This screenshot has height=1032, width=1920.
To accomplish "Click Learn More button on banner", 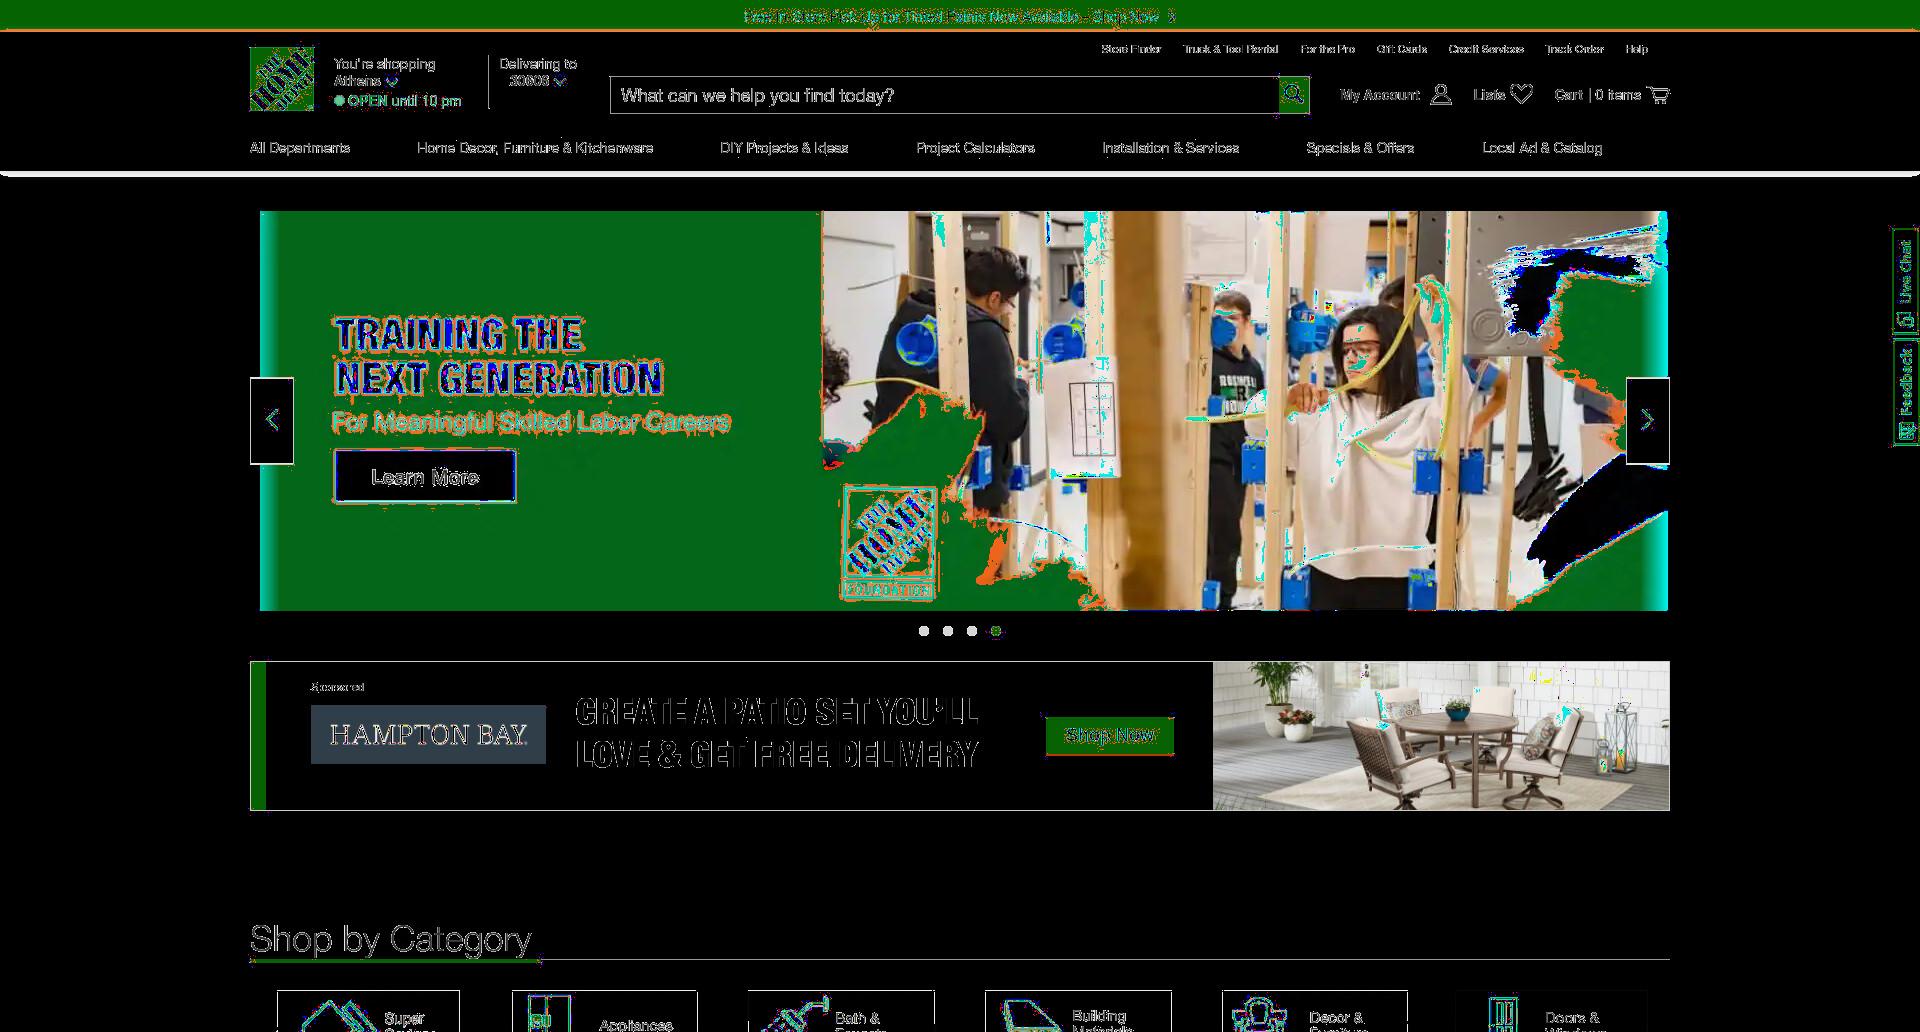I will (x=425, y=477).
